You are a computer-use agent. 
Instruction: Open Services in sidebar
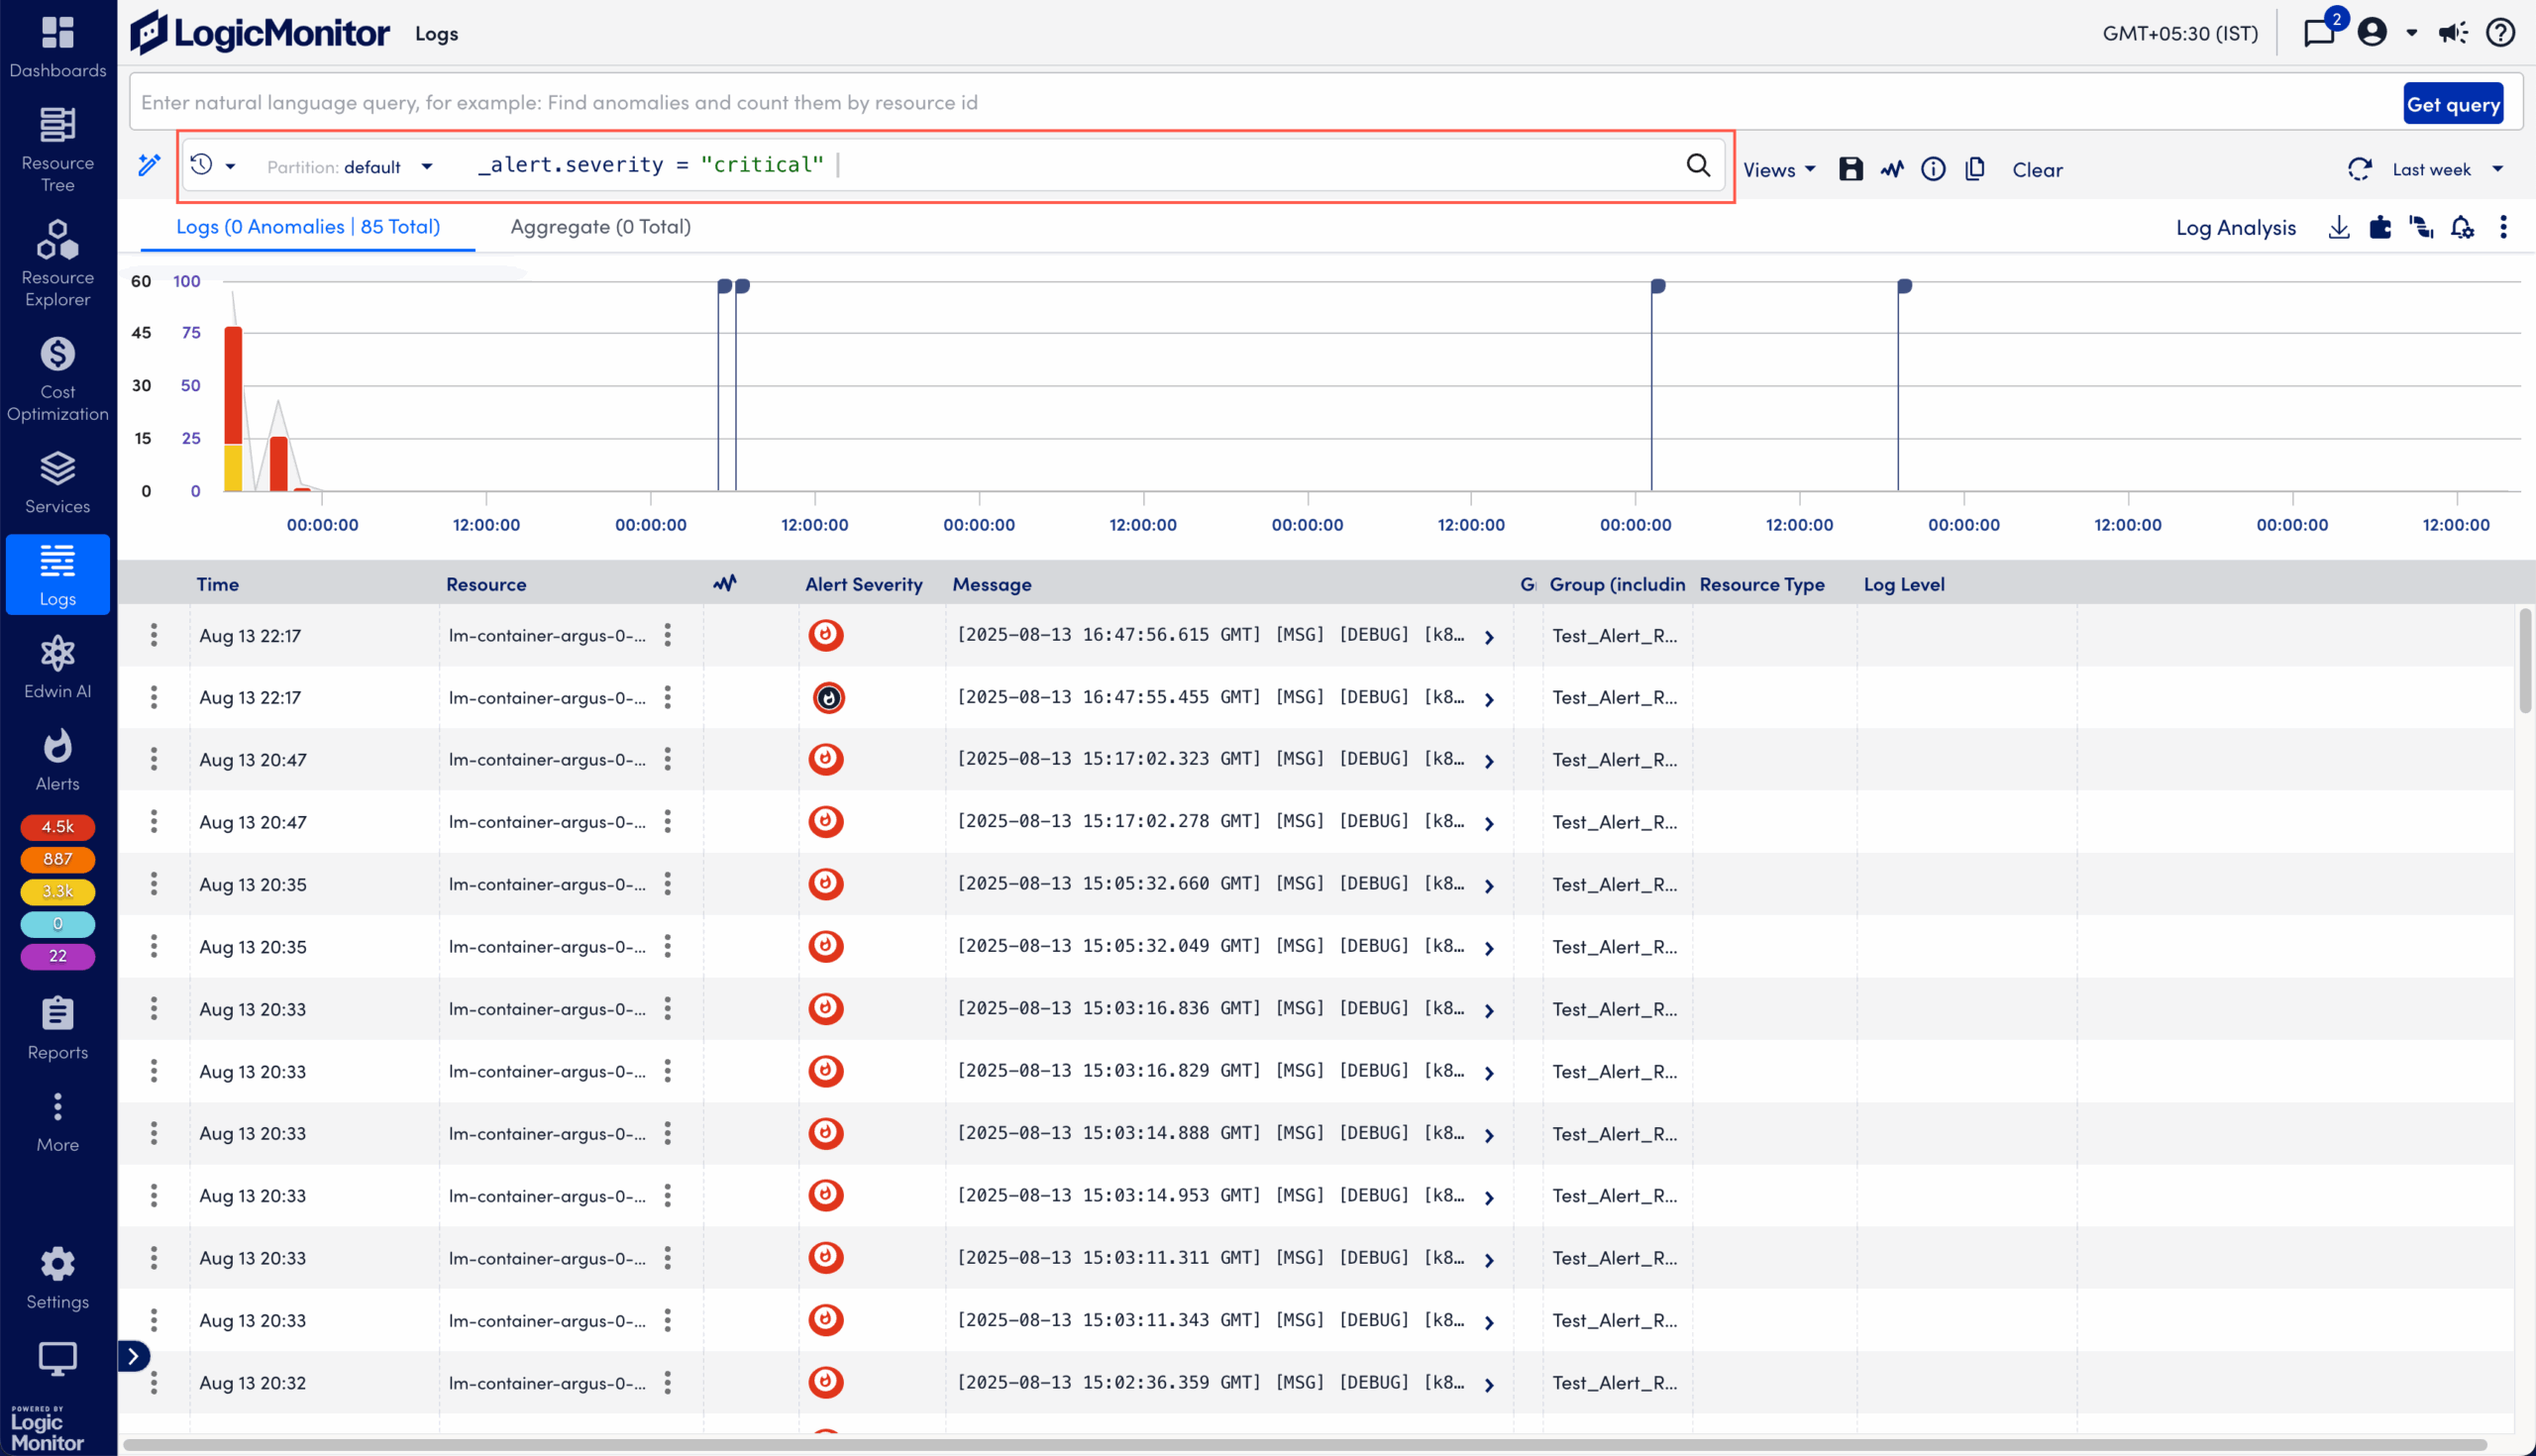57,483
